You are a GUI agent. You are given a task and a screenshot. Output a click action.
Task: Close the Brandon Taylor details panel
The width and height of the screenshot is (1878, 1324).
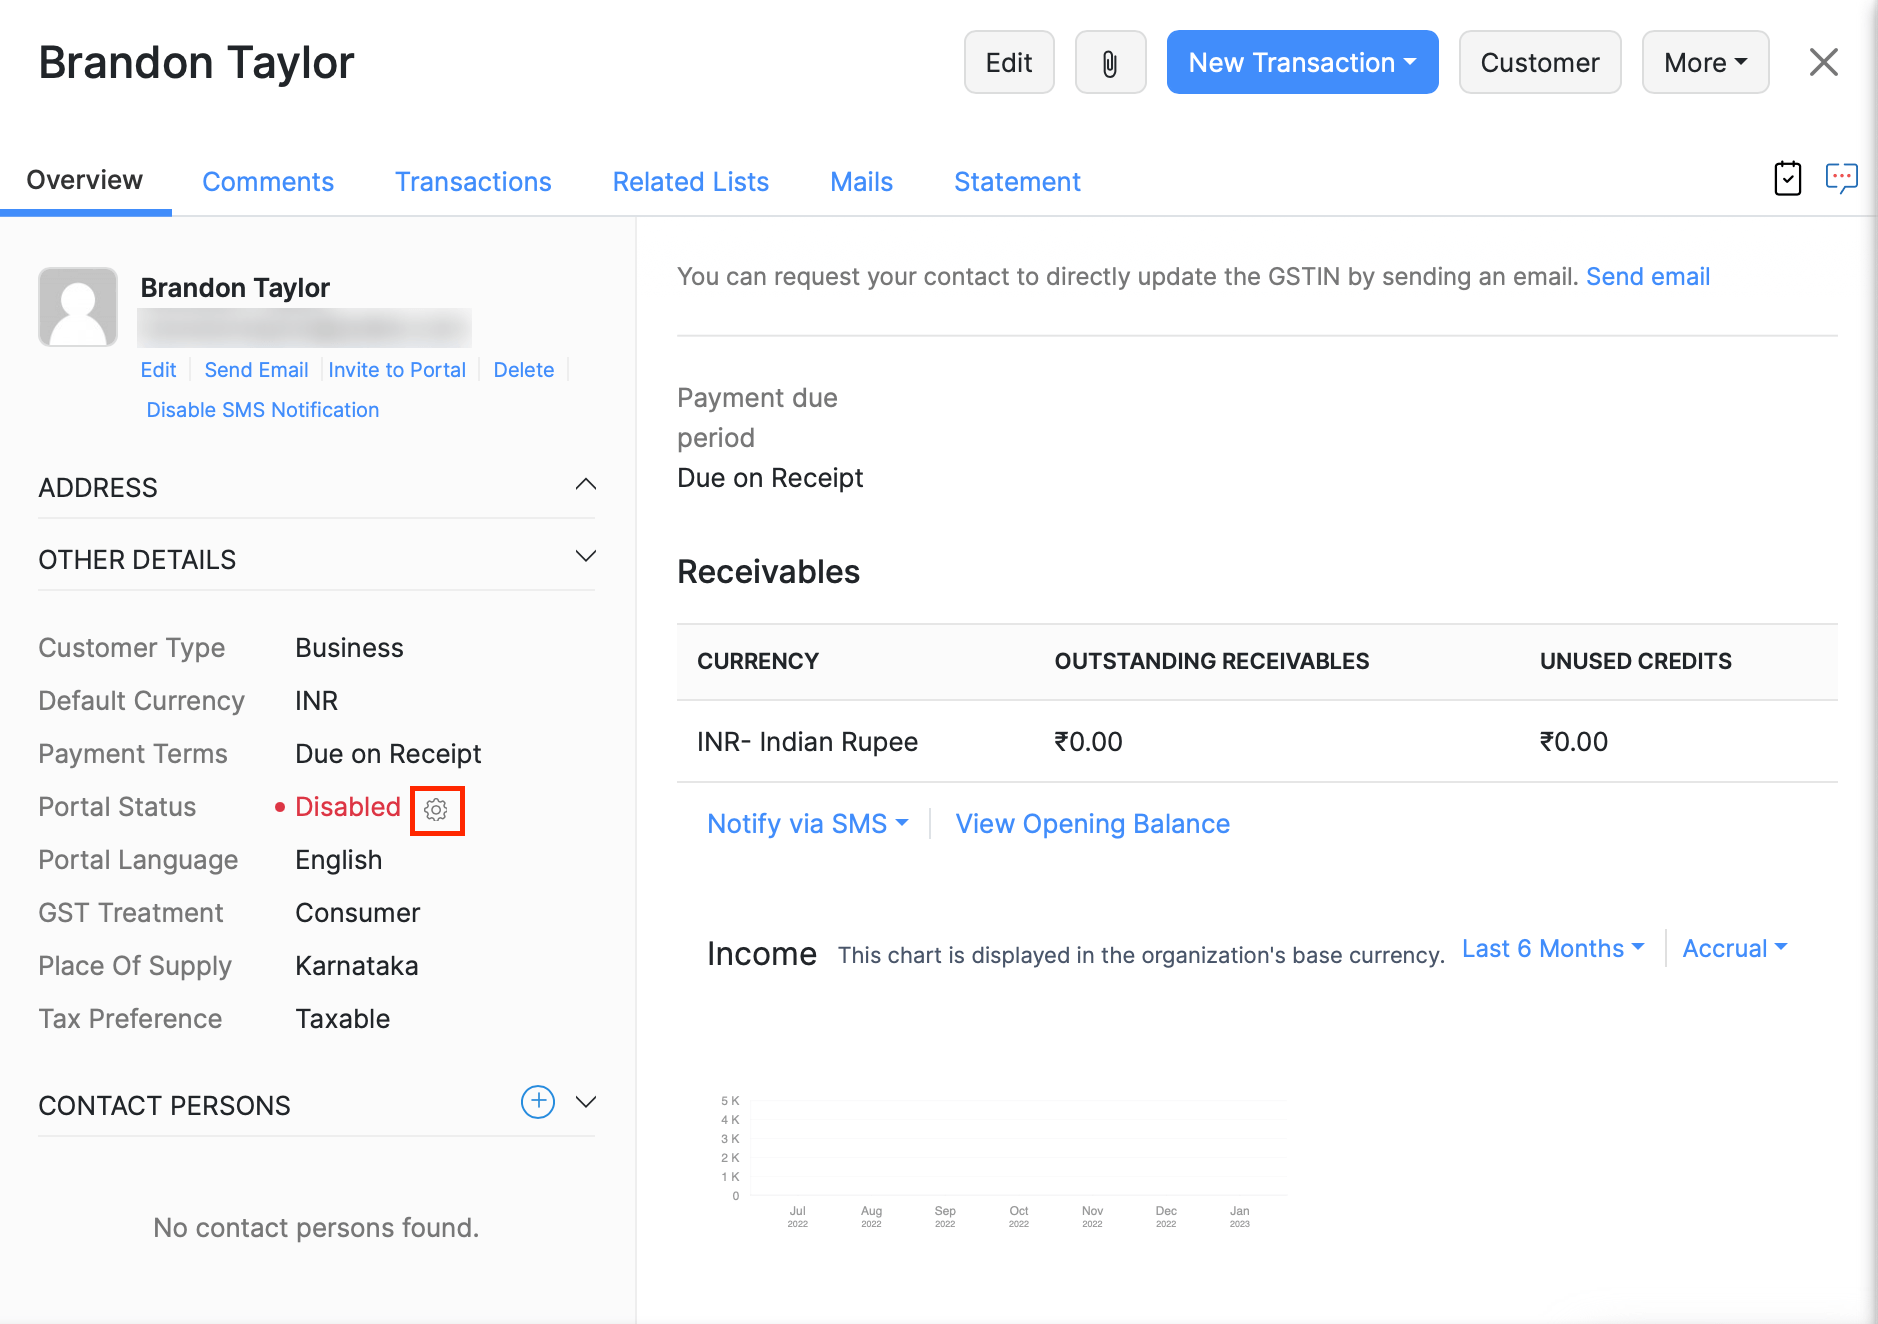click(1823, 63)
